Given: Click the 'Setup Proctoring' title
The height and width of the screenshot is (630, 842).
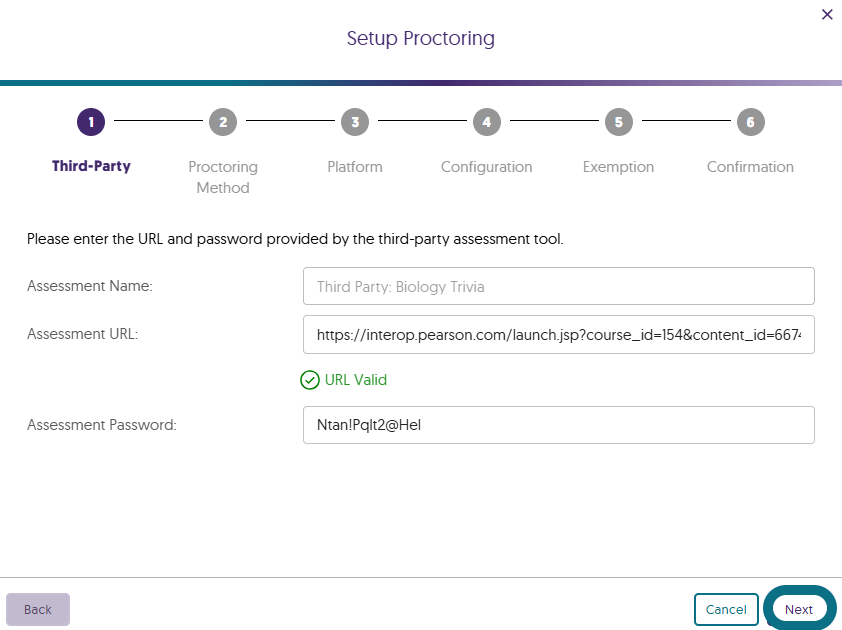Looking at the screenshot, I should (x=420, y=39).
